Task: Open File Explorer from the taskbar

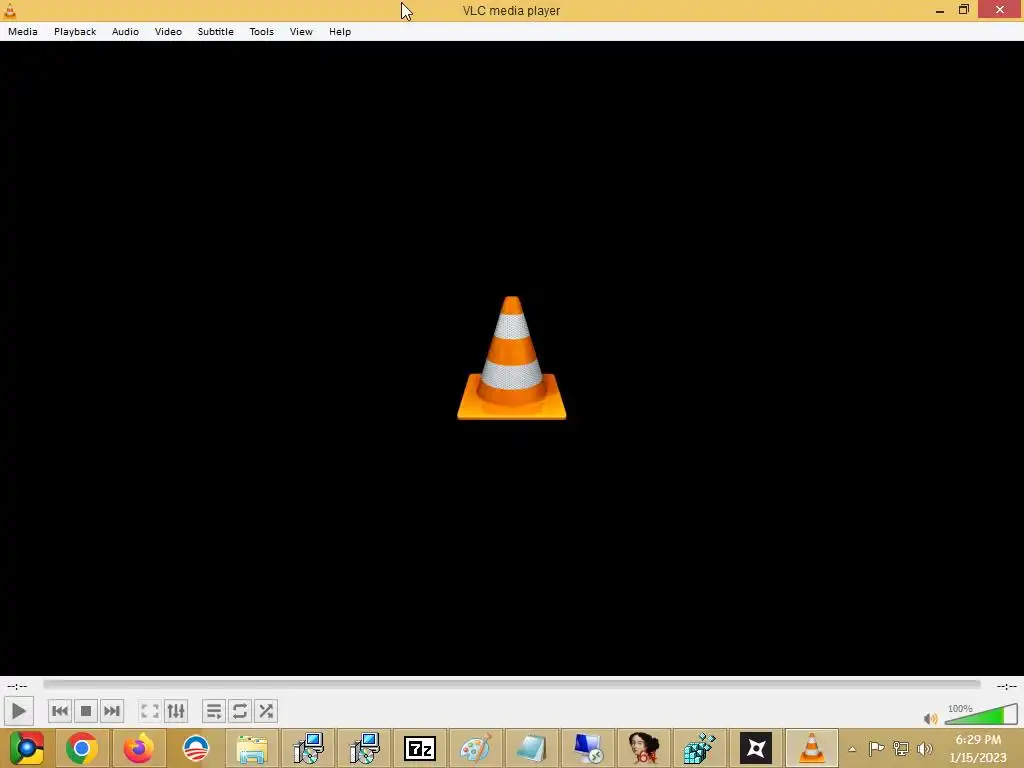Action: click(251, 748)
